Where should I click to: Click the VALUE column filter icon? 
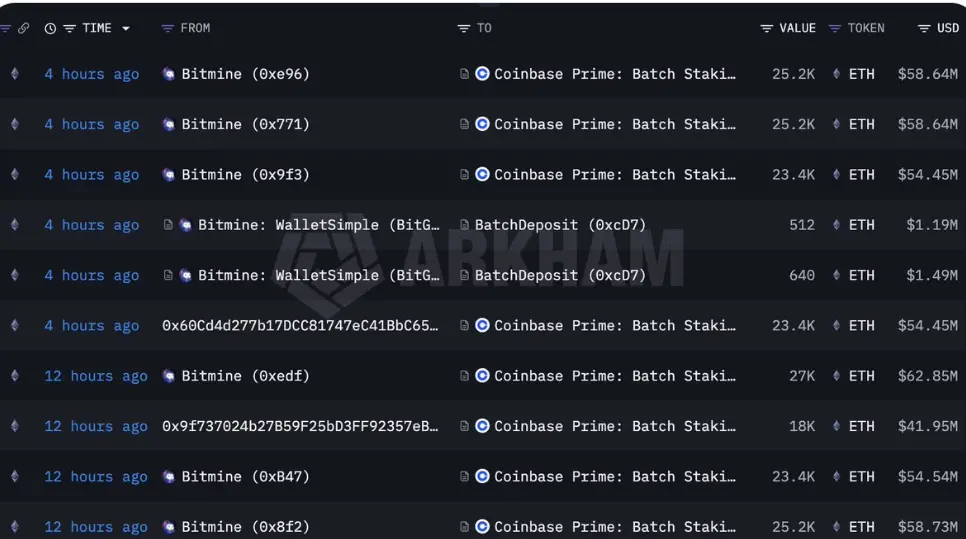coord(766,28)
